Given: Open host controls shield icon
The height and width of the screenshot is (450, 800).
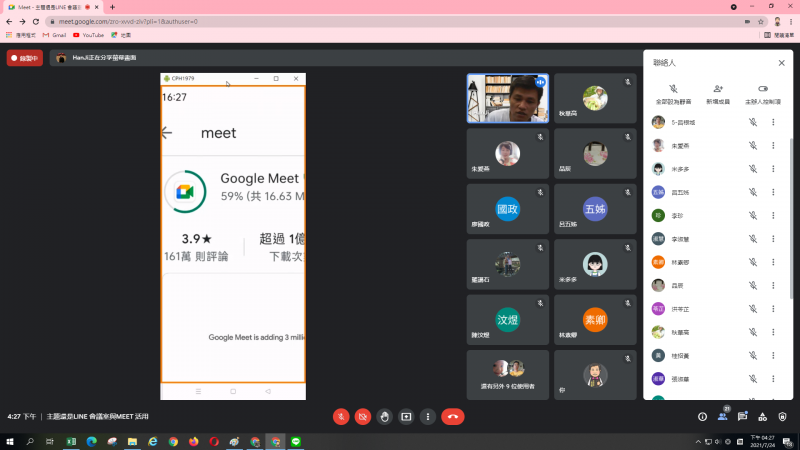Looking at the screenshot, I should click(782, 417).
